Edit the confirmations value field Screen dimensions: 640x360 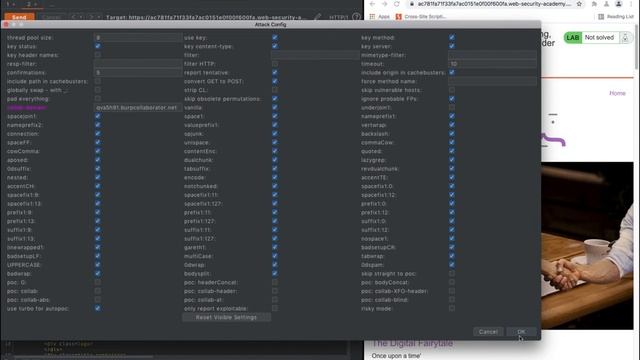point(138,72)
